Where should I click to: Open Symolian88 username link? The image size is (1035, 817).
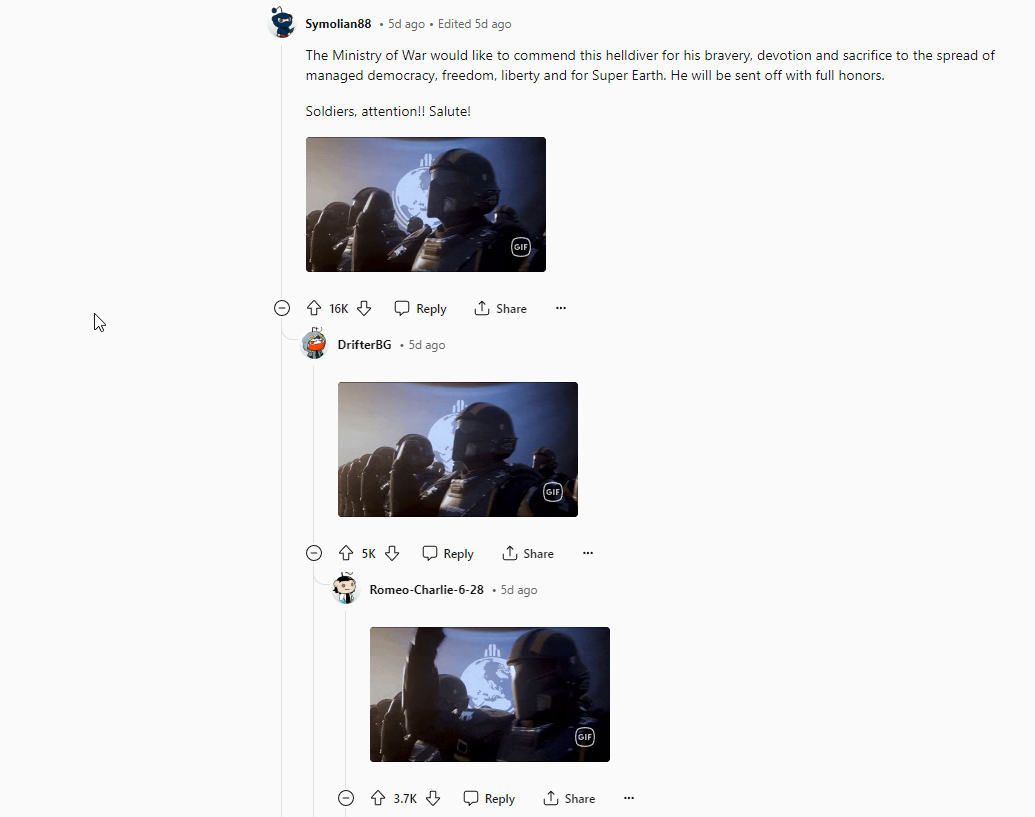[x=338, y=24]
